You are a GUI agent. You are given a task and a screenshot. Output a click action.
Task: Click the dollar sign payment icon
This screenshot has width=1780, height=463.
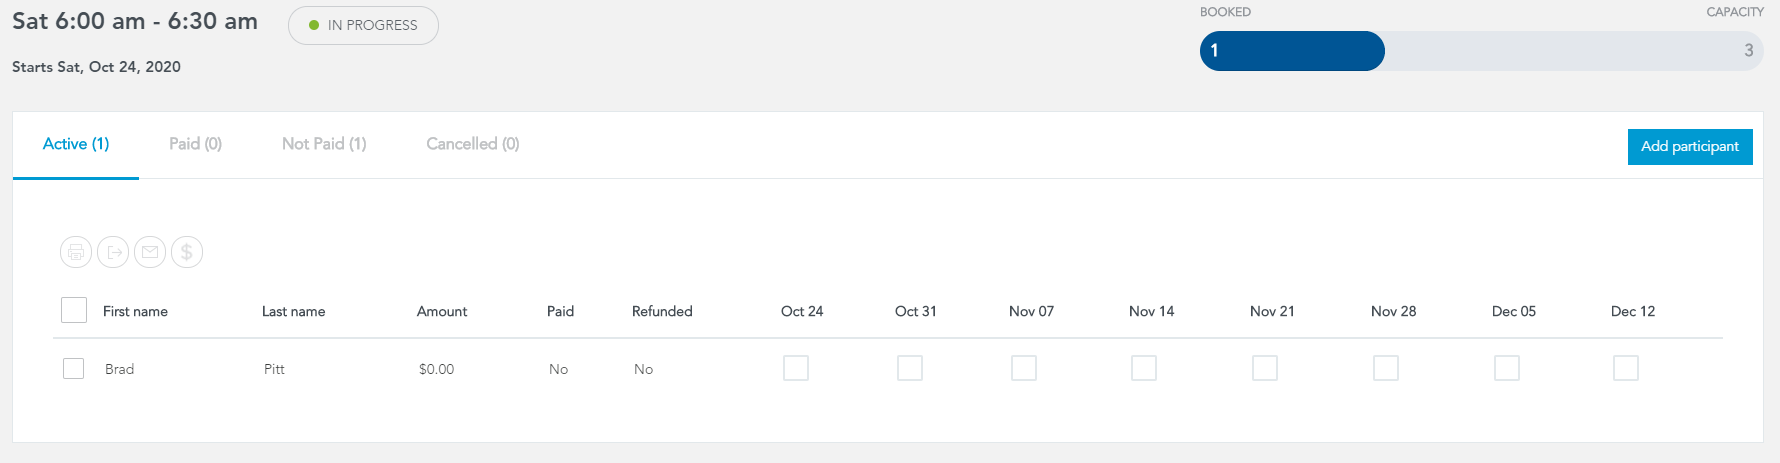pos(187,252)
